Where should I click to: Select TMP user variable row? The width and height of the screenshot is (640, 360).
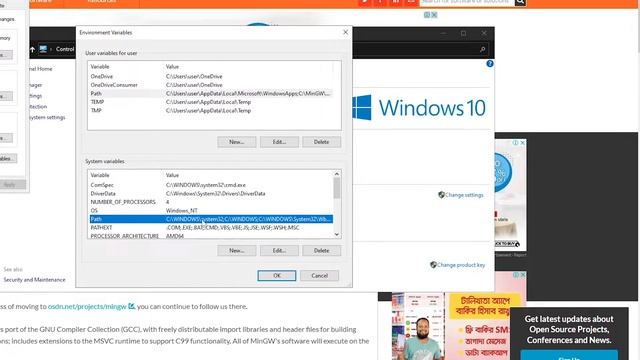[211, 111]
